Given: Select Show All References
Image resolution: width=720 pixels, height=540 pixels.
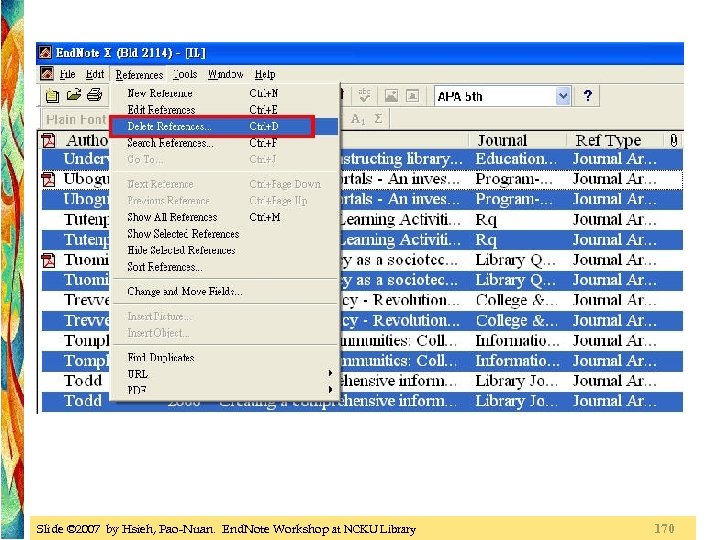Looking at the screenshot, I should click(x=225, y=217).
